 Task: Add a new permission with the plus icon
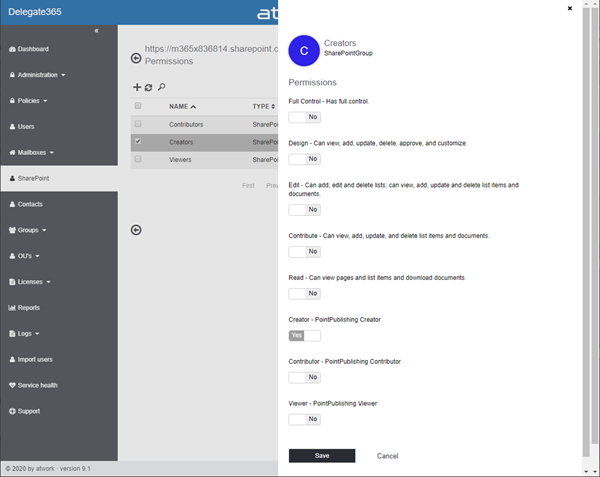click(x=137, y=87)
